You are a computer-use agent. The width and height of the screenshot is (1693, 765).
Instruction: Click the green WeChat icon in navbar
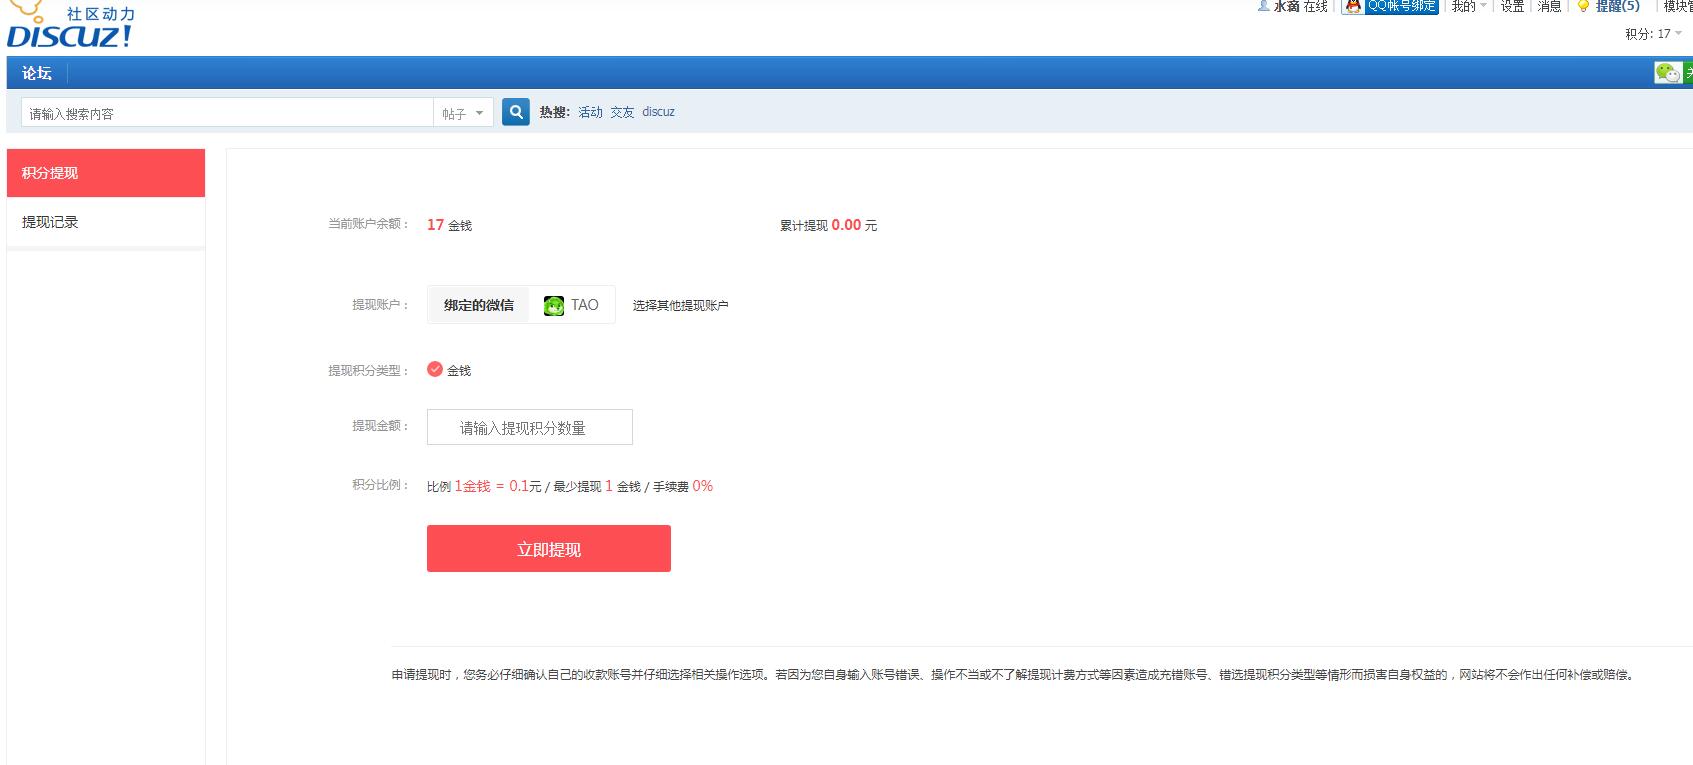pyautogui.click(x=1667, y=72)
